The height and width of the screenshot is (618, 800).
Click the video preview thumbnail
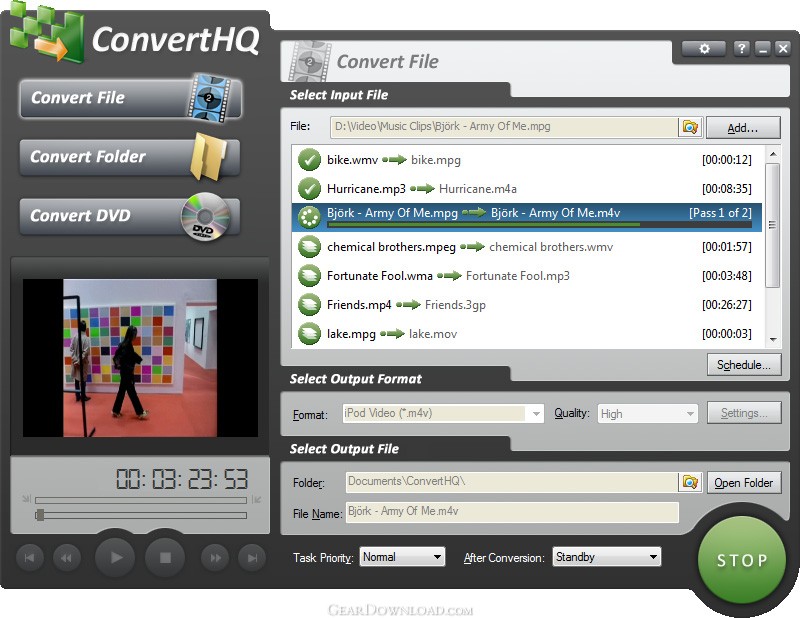(x=140, y=358)
